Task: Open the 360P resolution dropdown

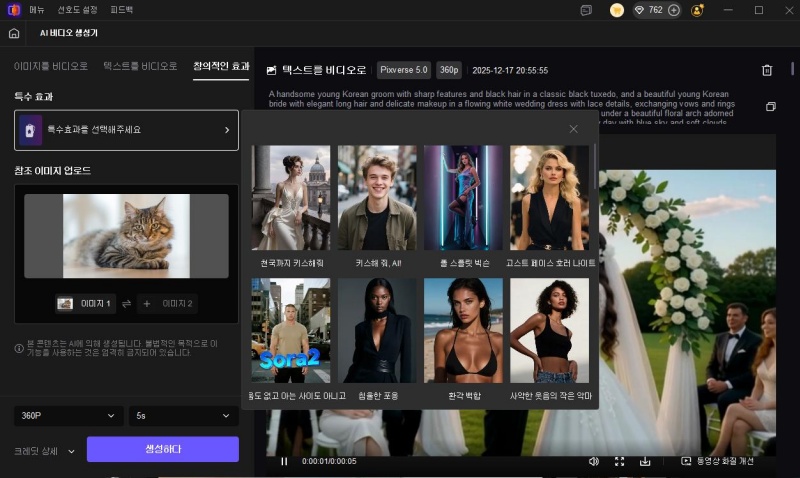Action: tap(68, 415)
